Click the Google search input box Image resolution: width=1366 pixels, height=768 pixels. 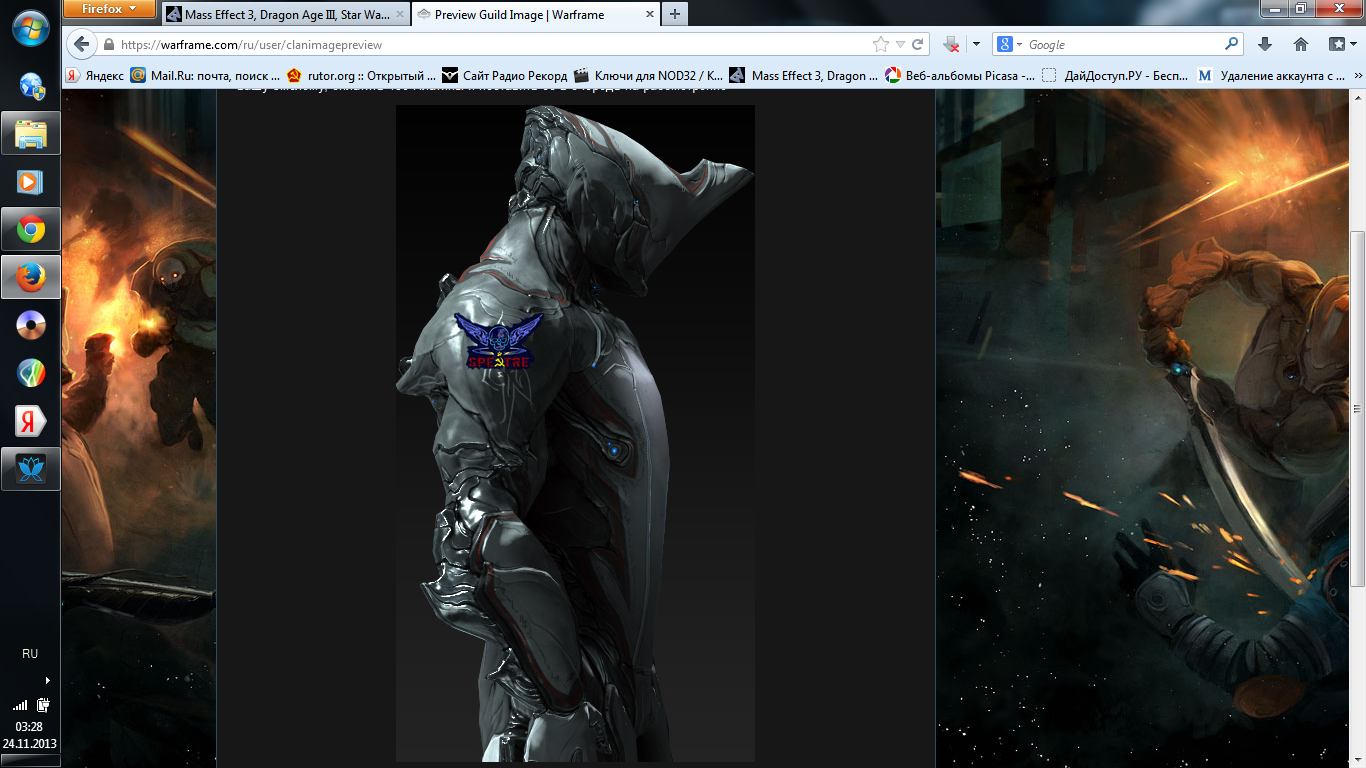(x=1125, y=45)
